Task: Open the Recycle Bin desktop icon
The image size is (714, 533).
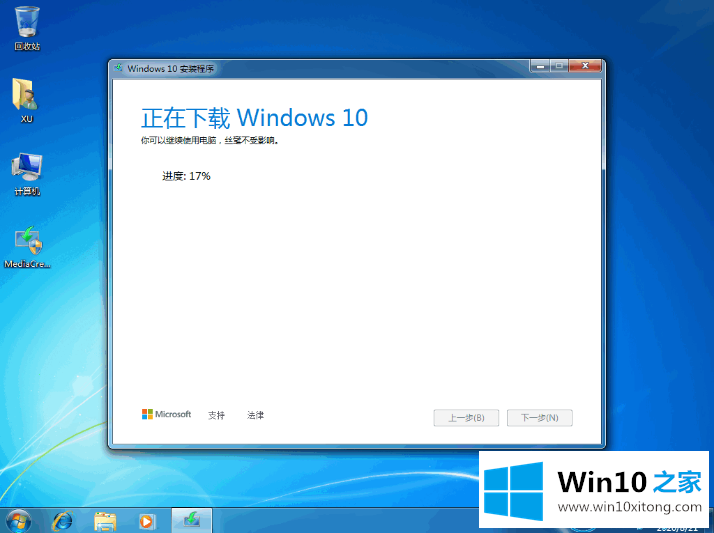Action: pos(27,28)
